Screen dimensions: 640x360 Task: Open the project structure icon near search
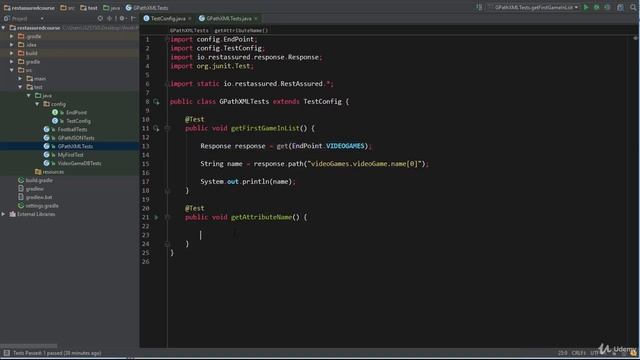tap(620, 7)
